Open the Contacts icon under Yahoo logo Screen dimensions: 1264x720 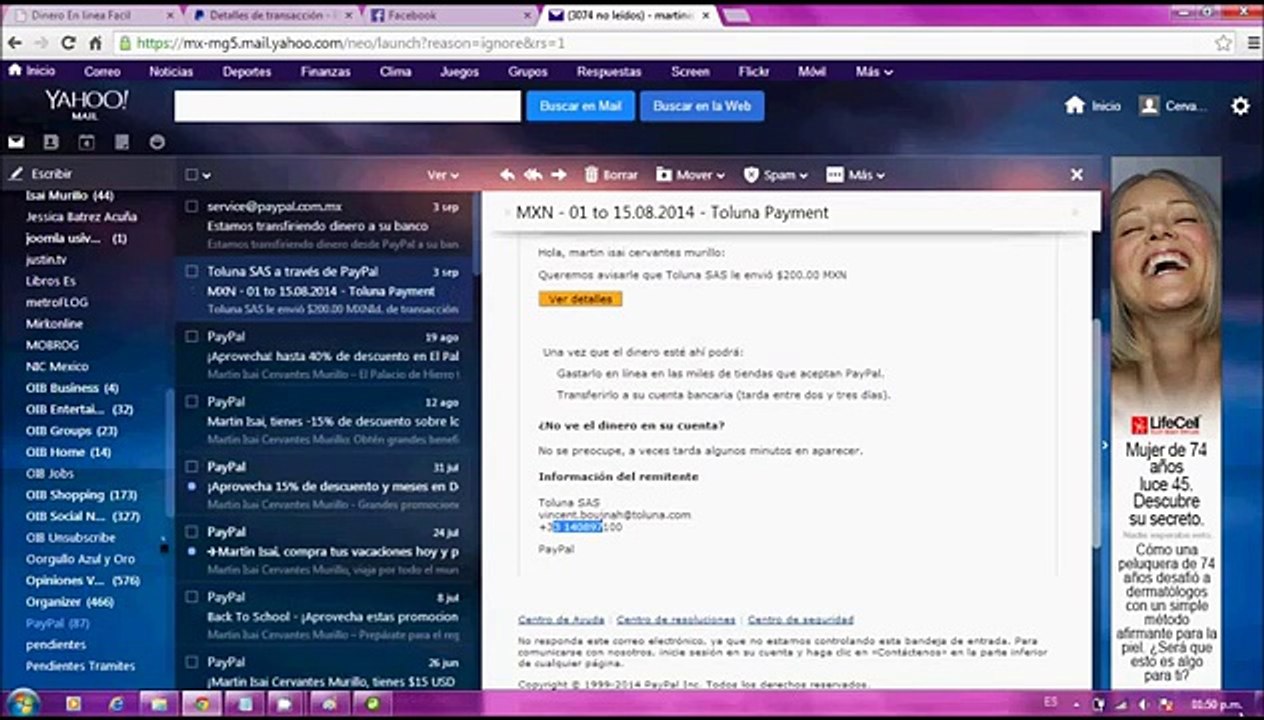pos(51,142)
